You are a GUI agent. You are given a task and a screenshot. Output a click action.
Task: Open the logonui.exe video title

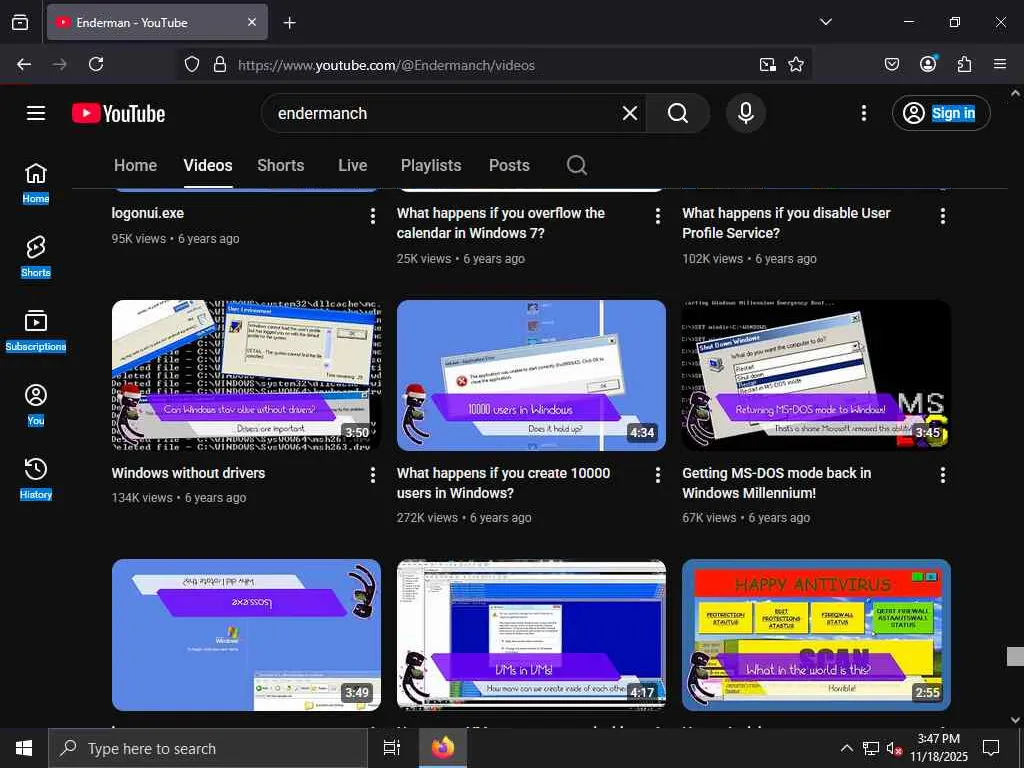(148, 213)
